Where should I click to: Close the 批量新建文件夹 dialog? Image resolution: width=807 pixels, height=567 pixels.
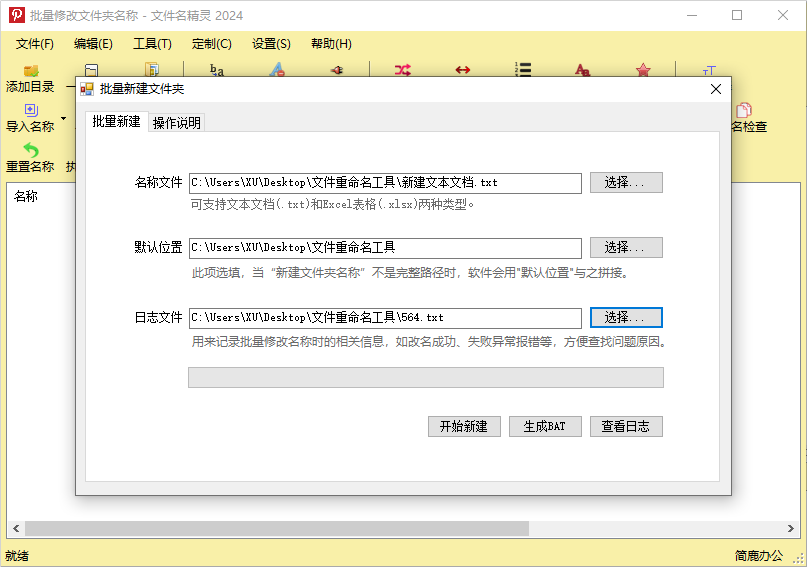(x=716, y=89)
